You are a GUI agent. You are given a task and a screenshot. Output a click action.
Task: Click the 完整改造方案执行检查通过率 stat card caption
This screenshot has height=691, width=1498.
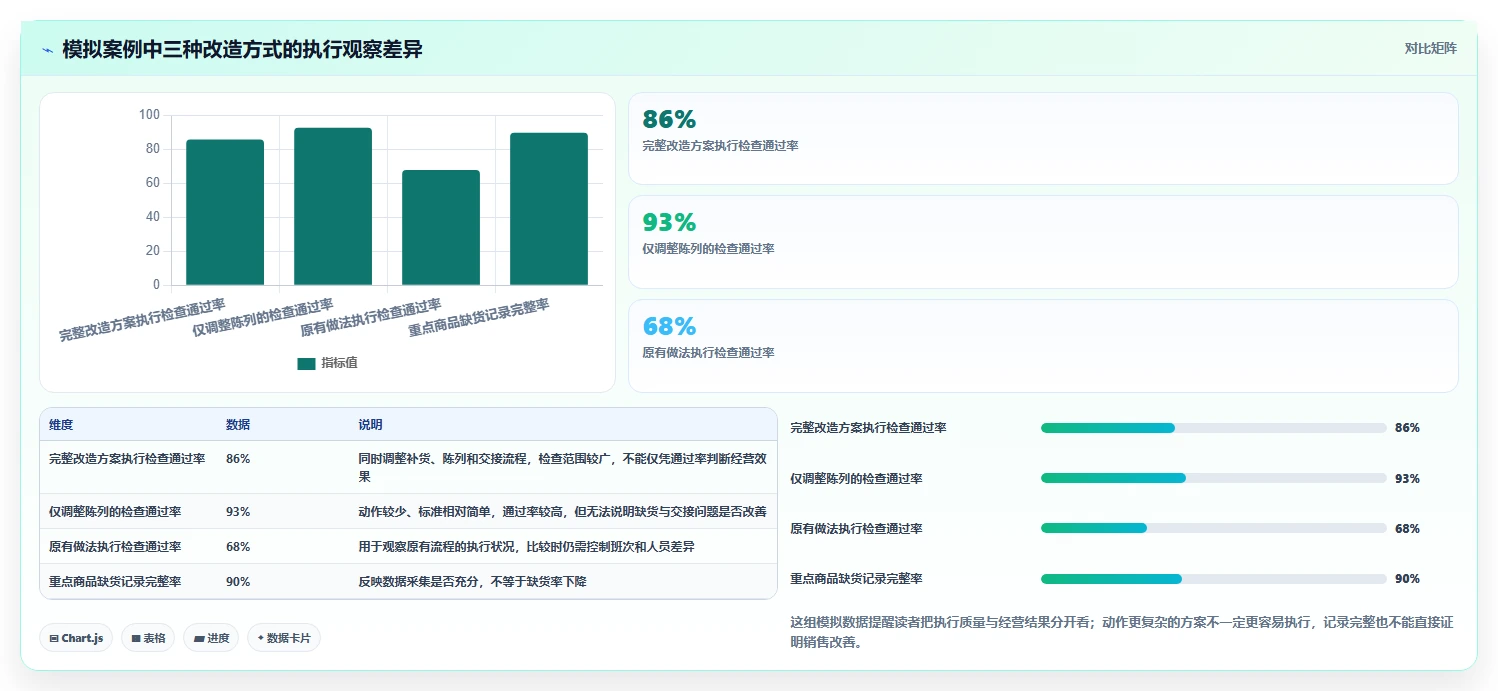pyautogui.click(x=720, y=145)
